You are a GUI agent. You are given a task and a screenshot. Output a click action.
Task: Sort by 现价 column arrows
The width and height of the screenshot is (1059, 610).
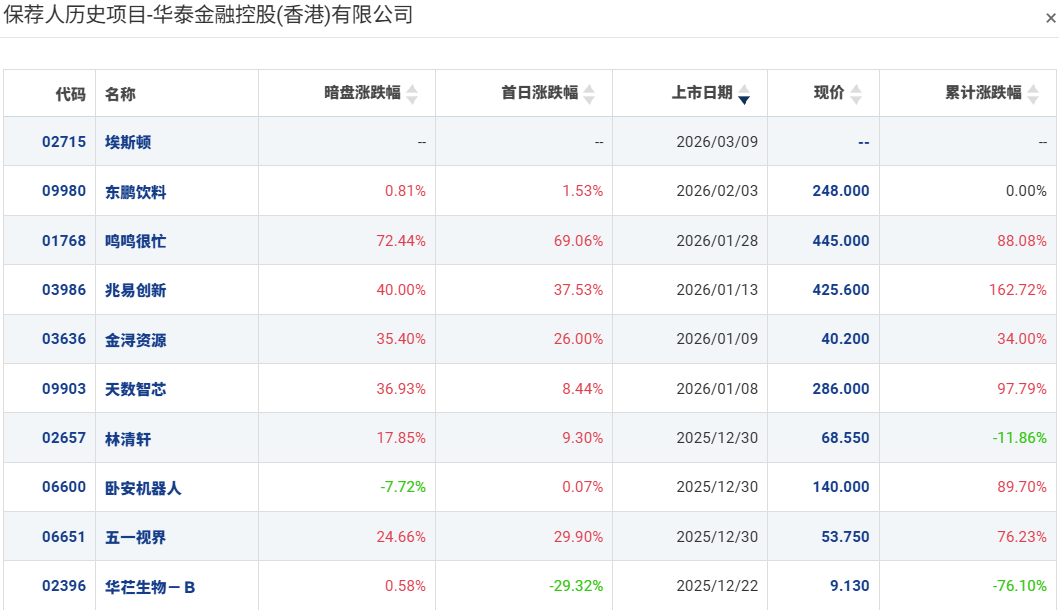pos(856,95)
